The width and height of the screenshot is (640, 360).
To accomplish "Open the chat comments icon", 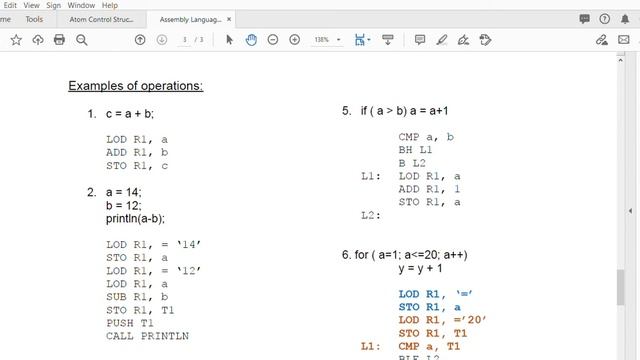I will [584, 19].
